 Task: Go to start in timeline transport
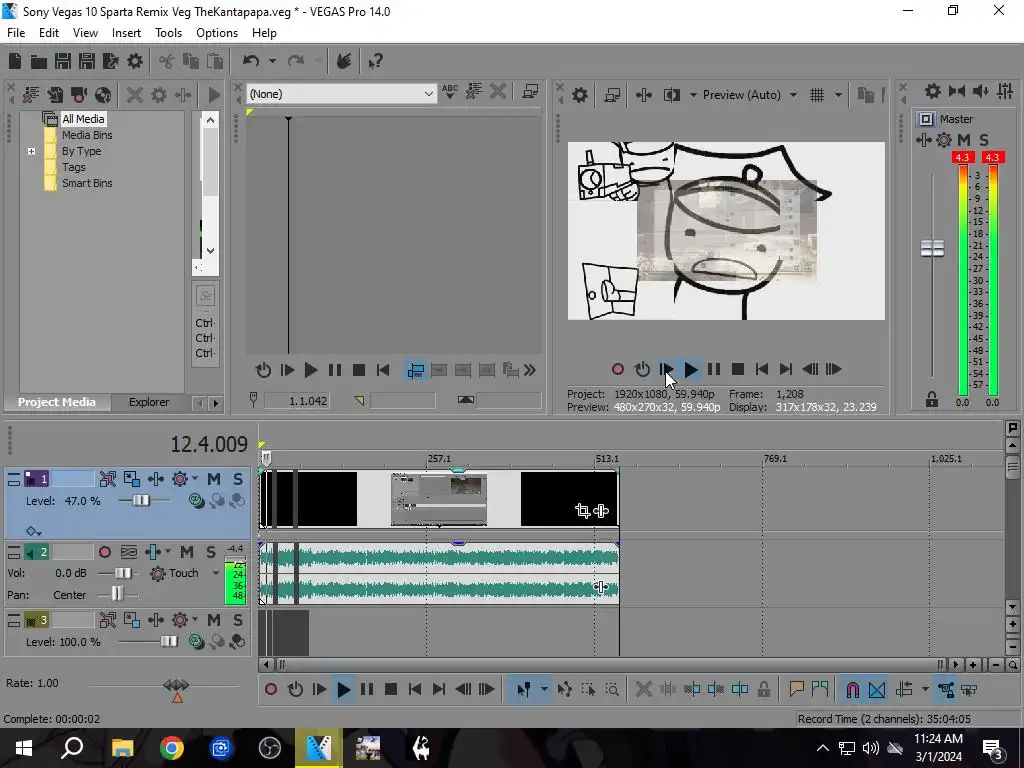coord(415,690)
